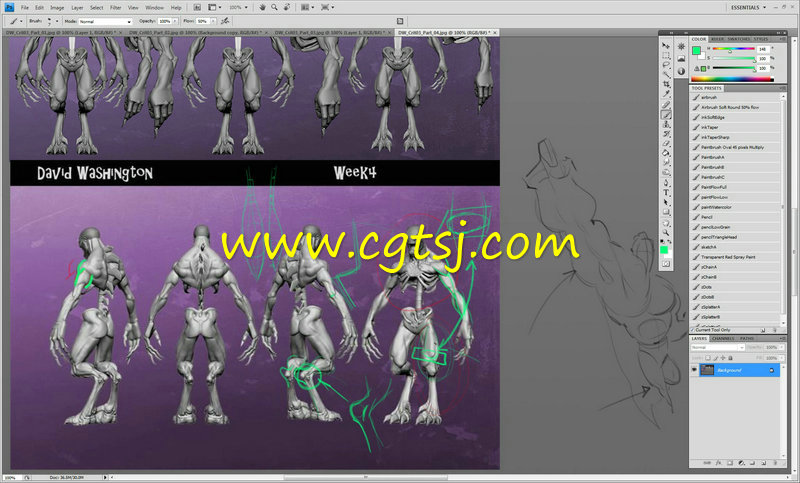Select the pencilTriangleHead tool preset

[x=735, y=237]
